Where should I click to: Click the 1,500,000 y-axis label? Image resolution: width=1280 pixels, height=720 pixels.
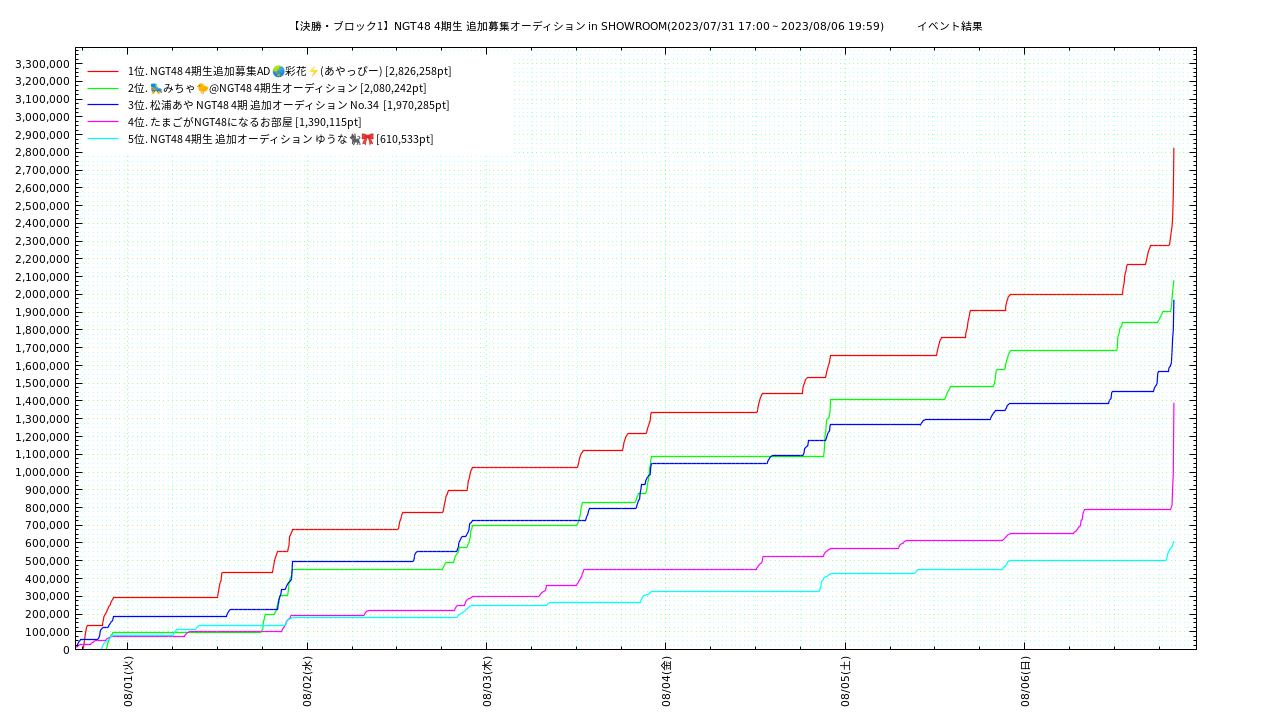pyautogui.click(x=42, y=383)
